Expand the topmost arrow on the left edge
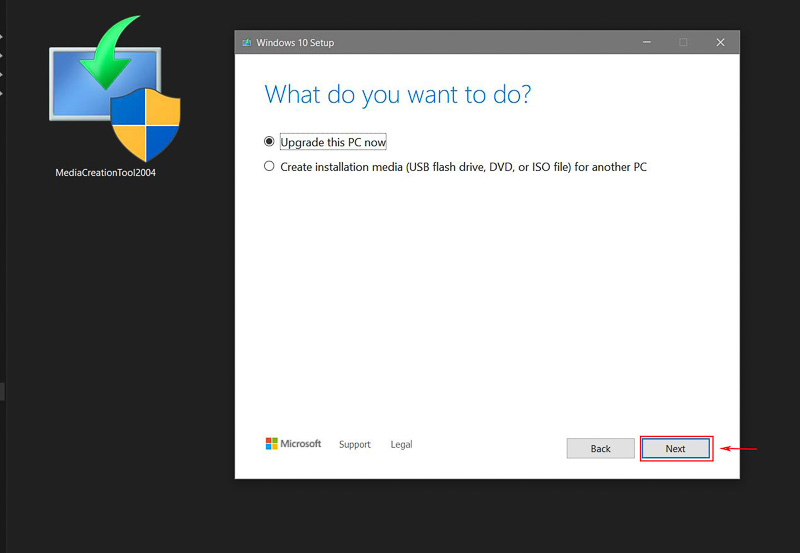800x553 pixels. point(2,38)
